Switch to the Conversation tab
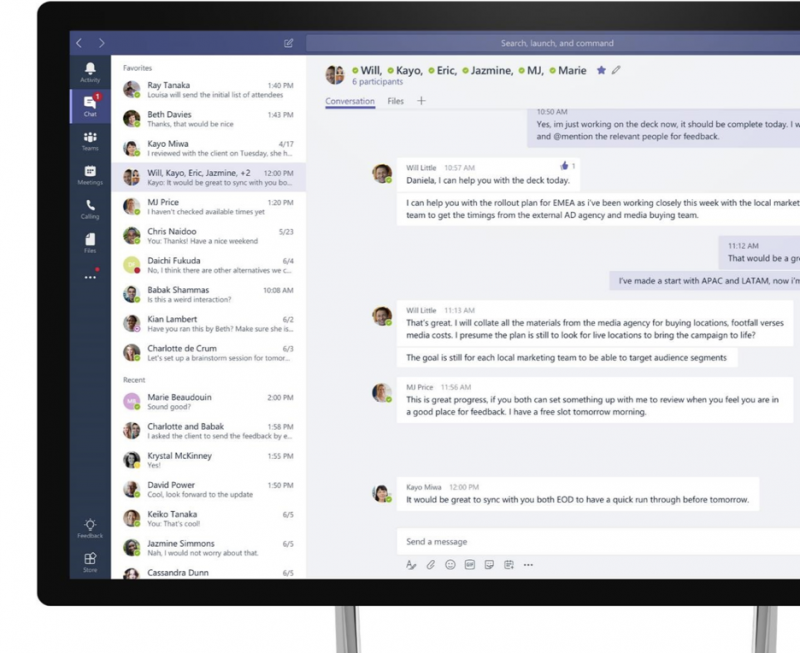 point(349,102)
